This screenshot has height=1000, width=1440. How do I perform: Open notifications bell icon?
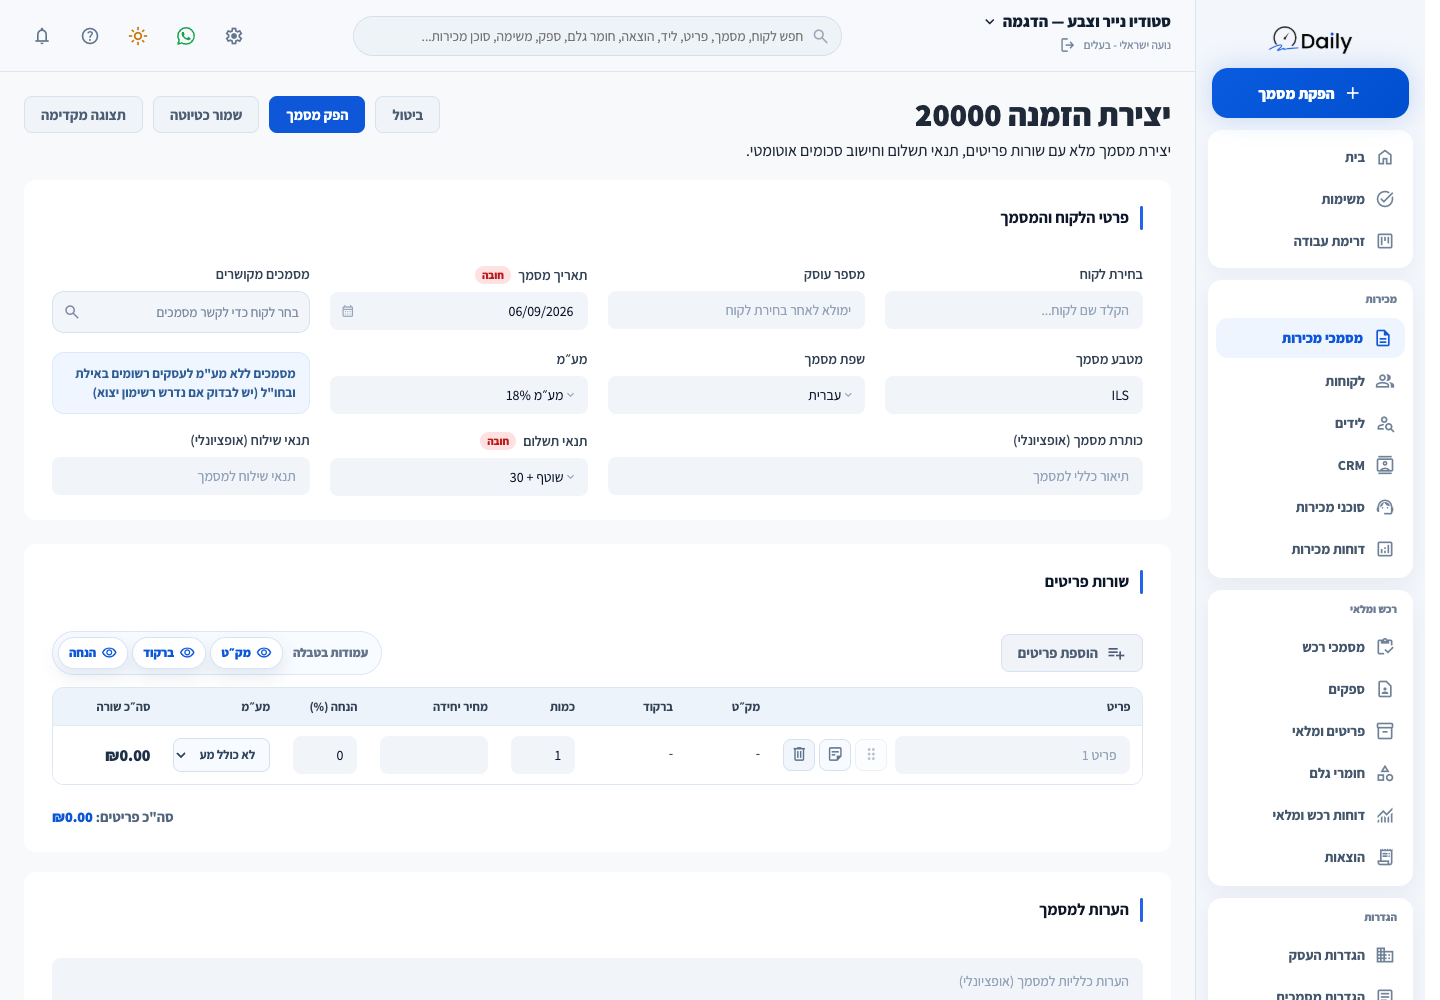pyautogui.click(x=42, y=36)
